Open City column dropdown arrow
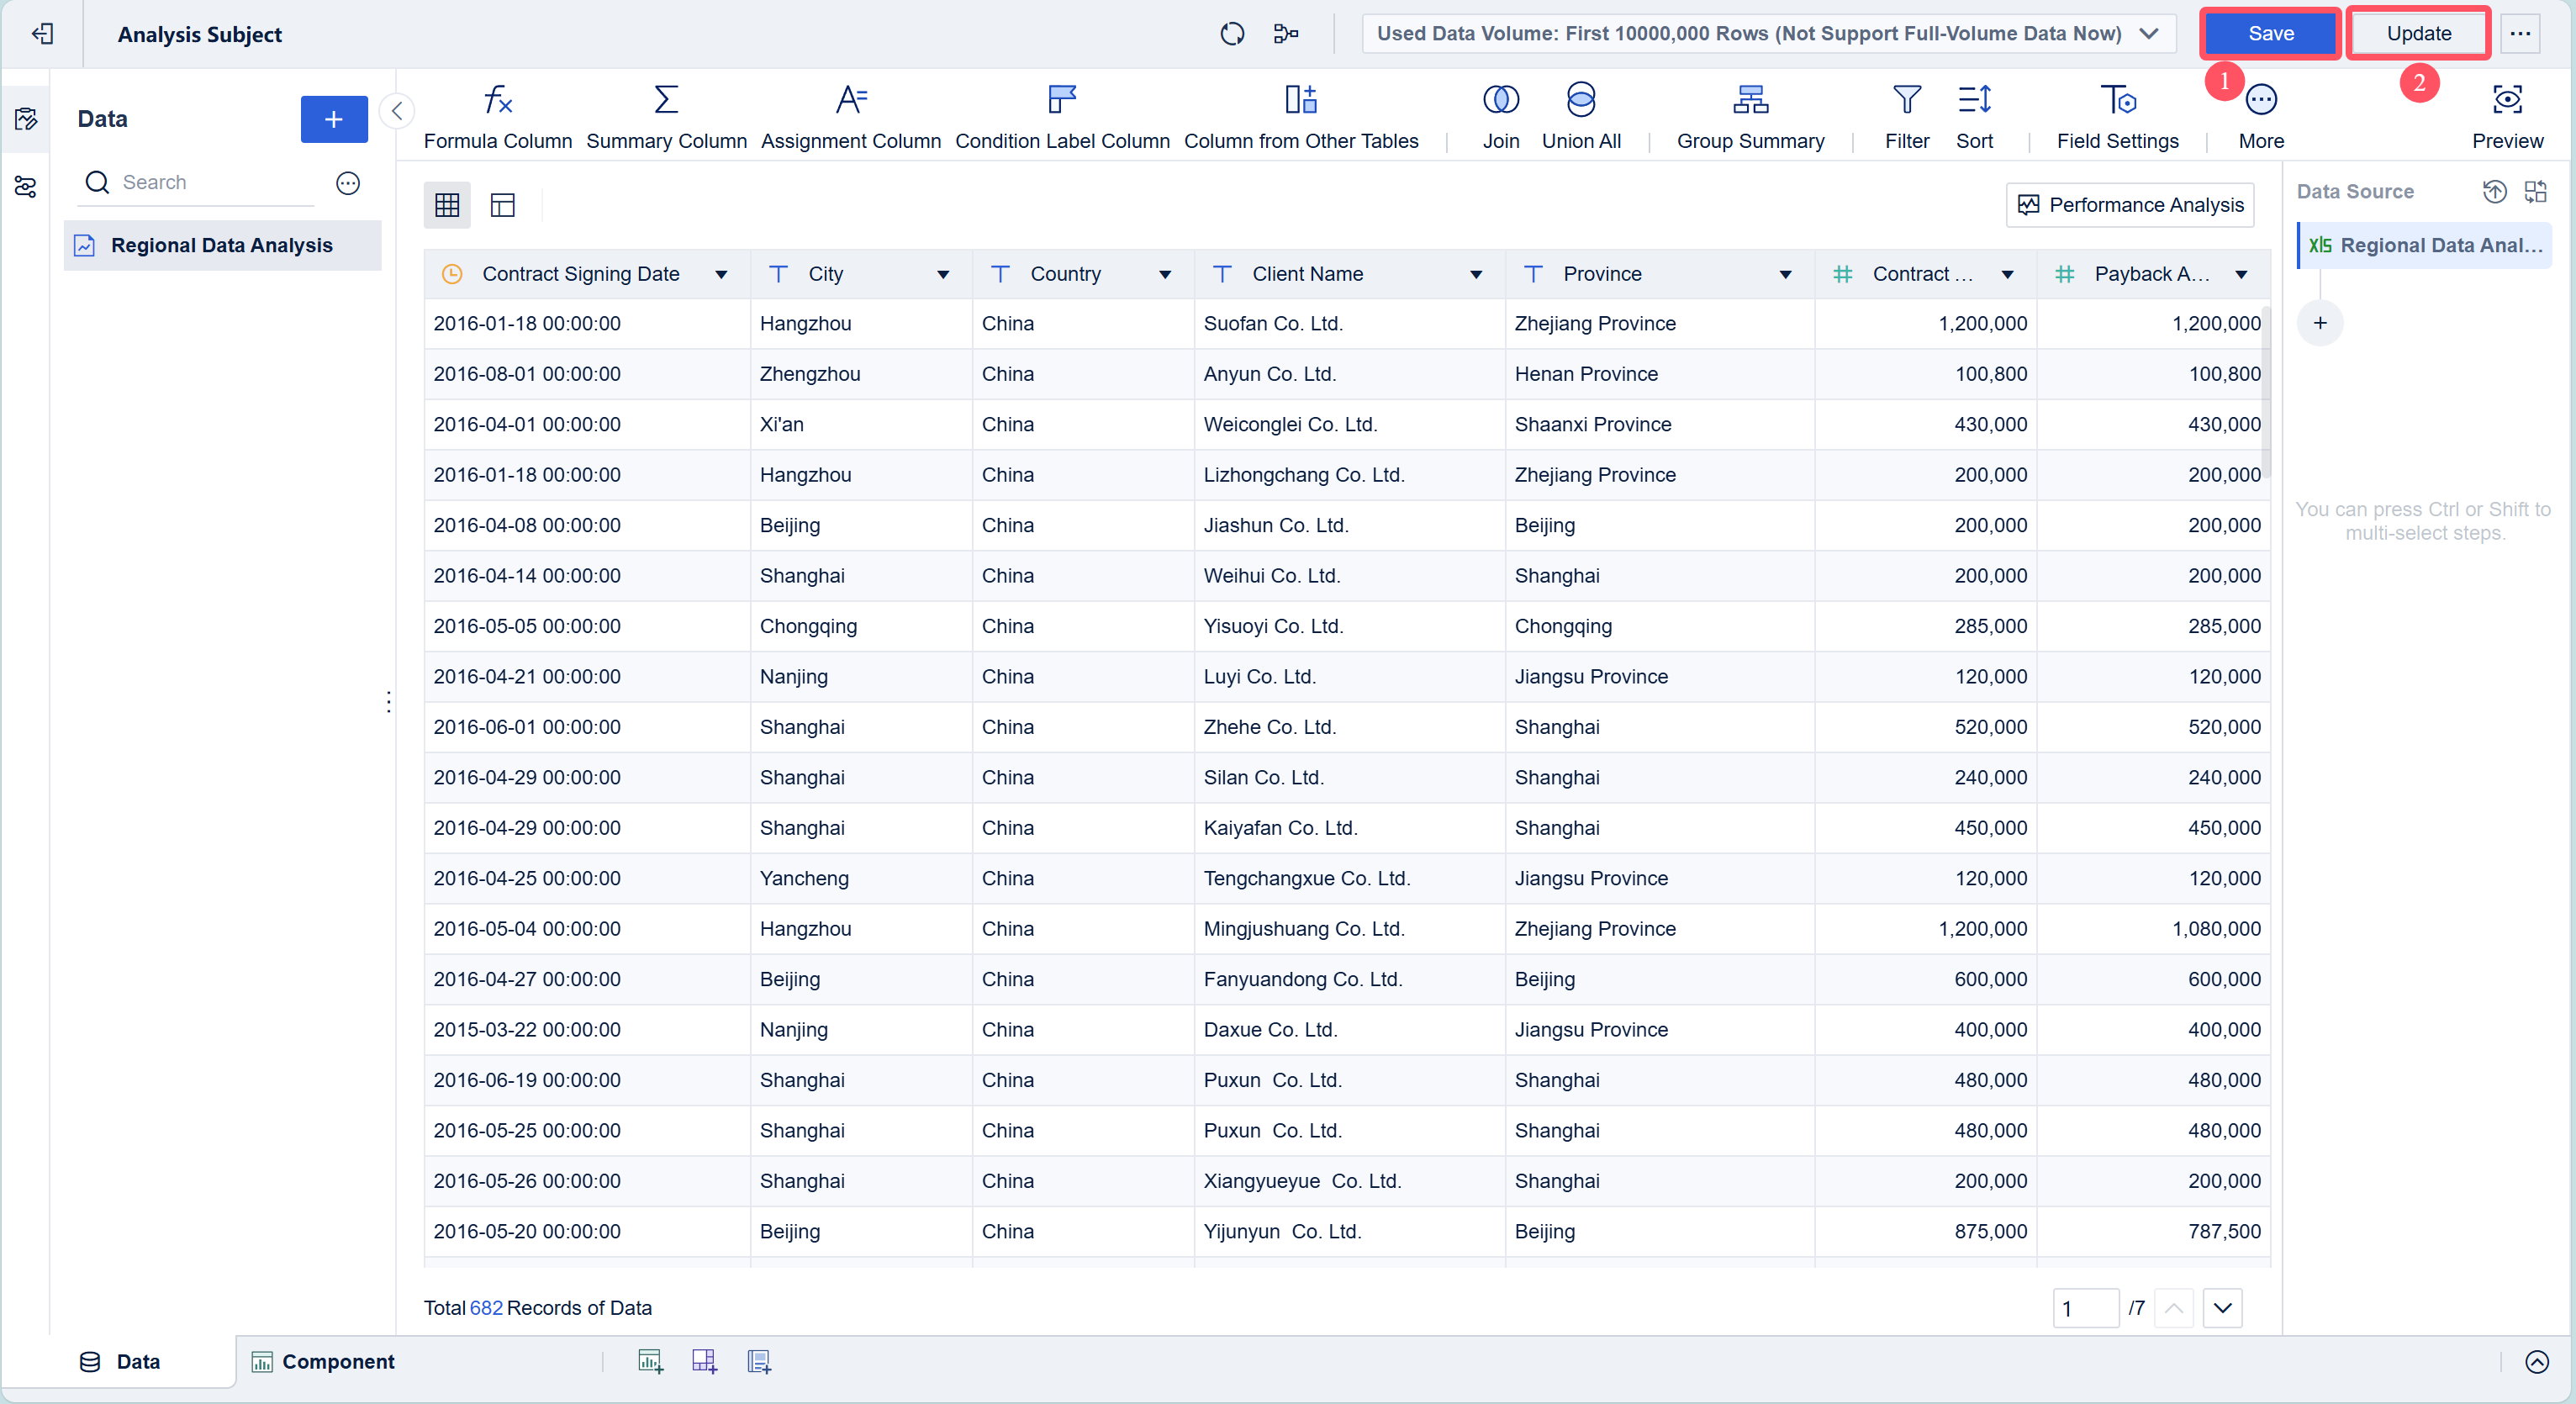 [x=943, y=274]
